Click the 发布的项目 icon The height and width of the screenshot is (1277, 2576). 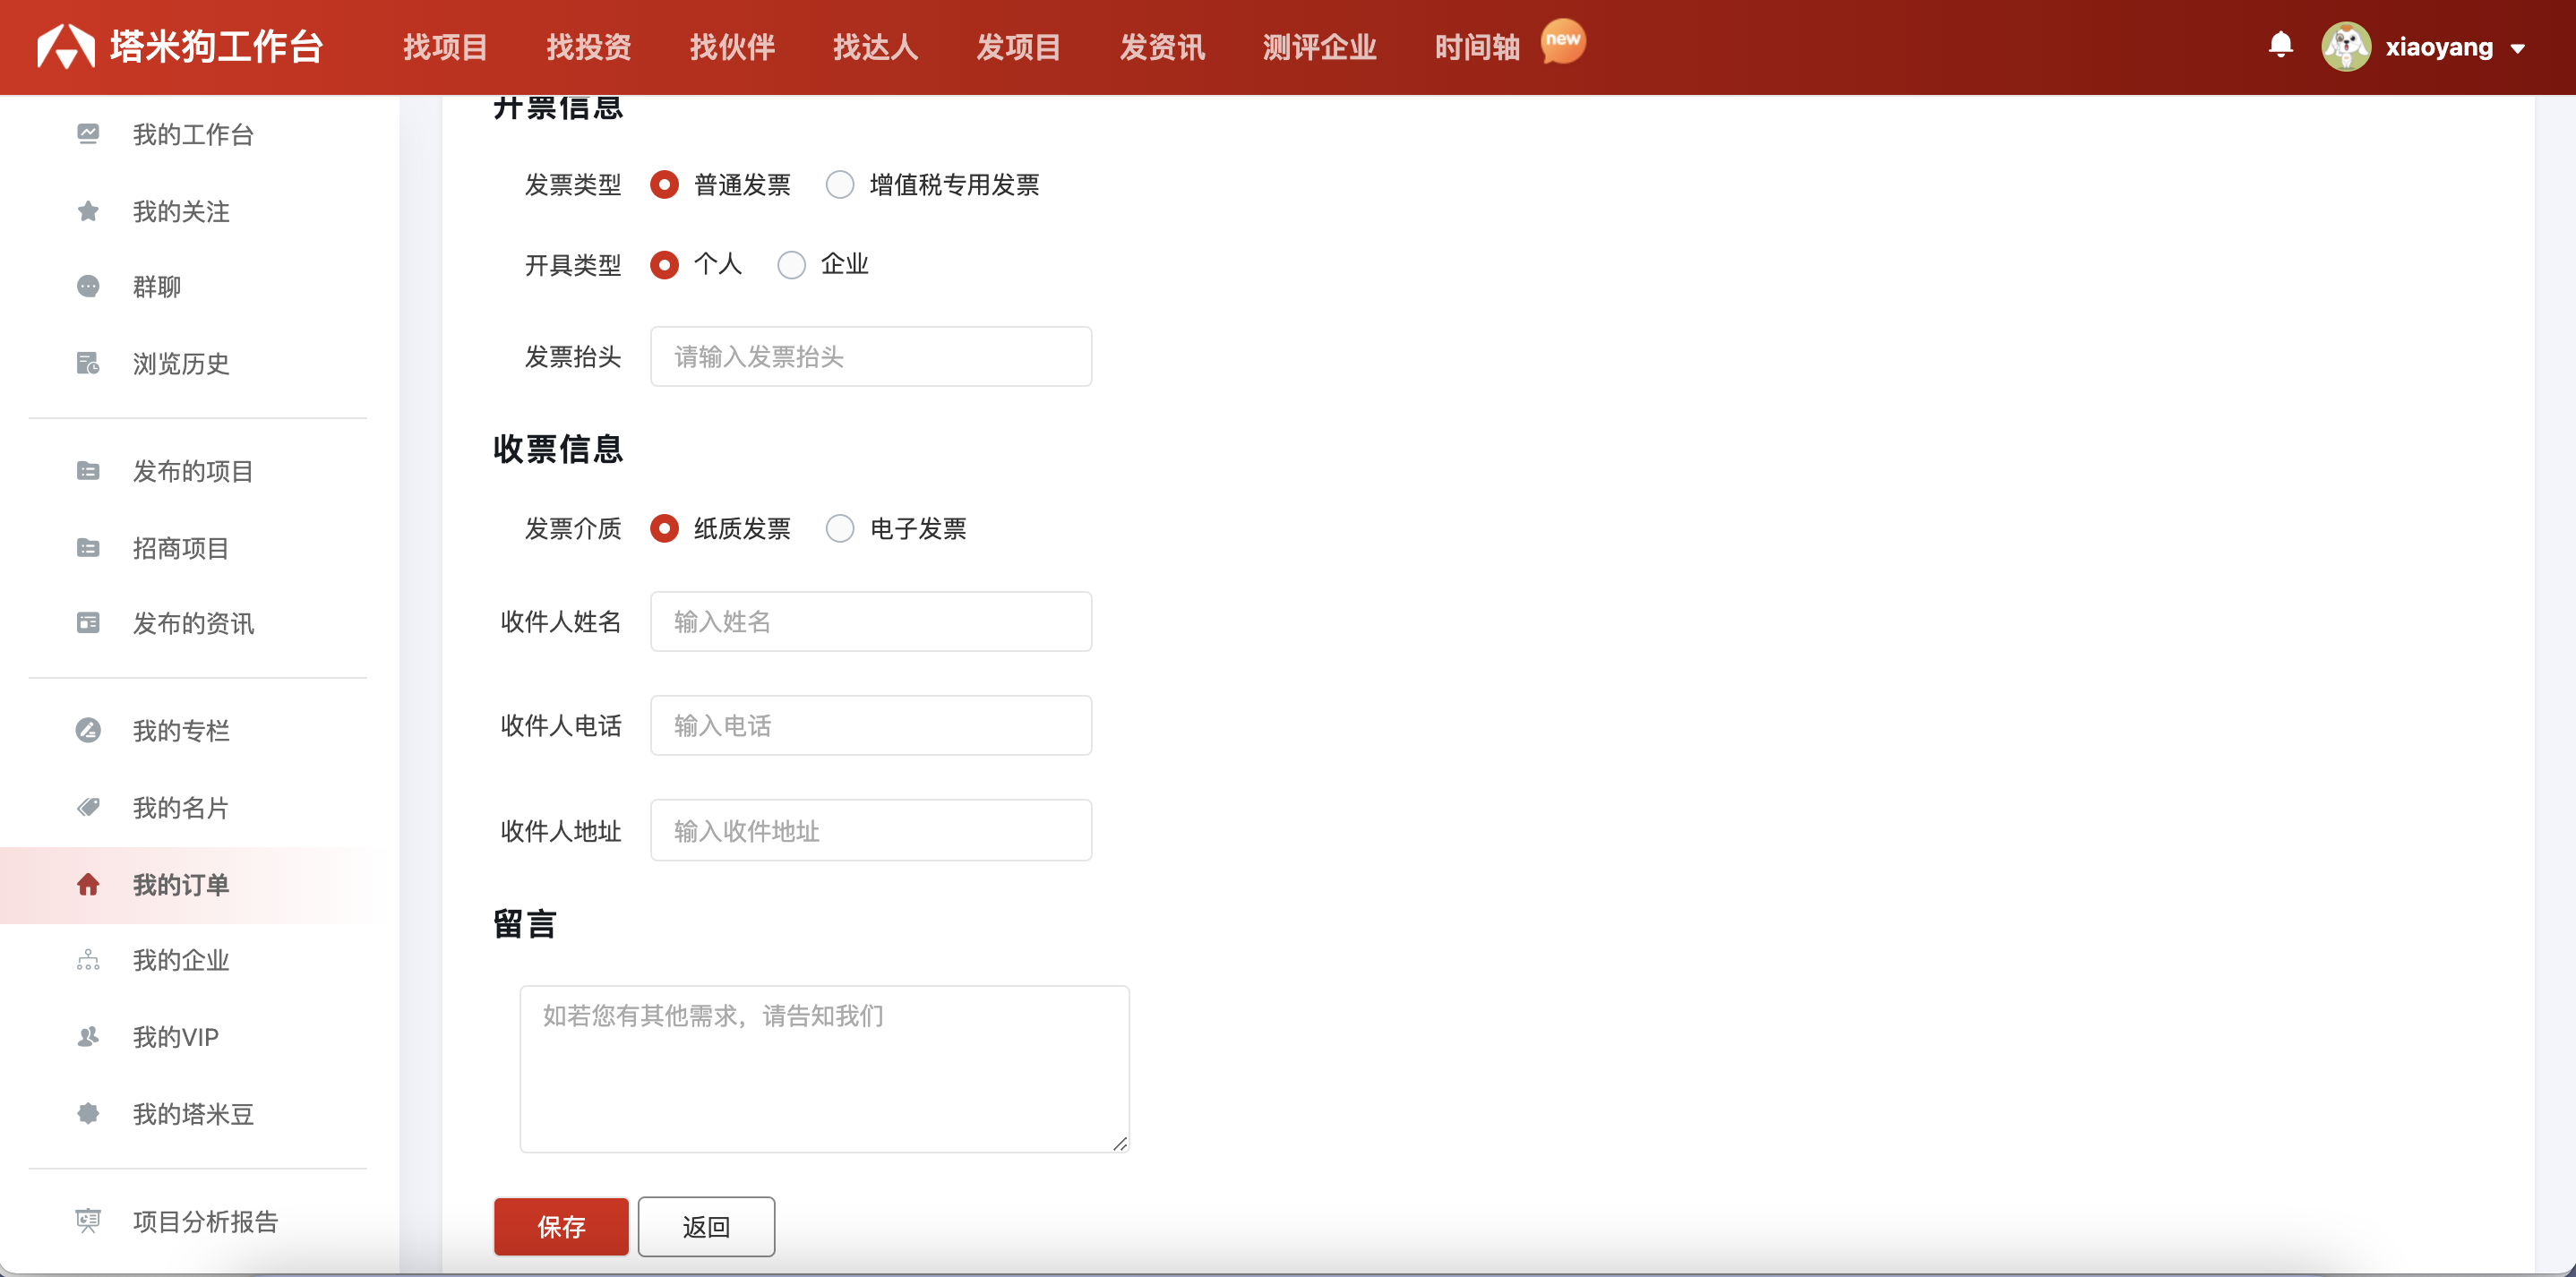[88, 471]
